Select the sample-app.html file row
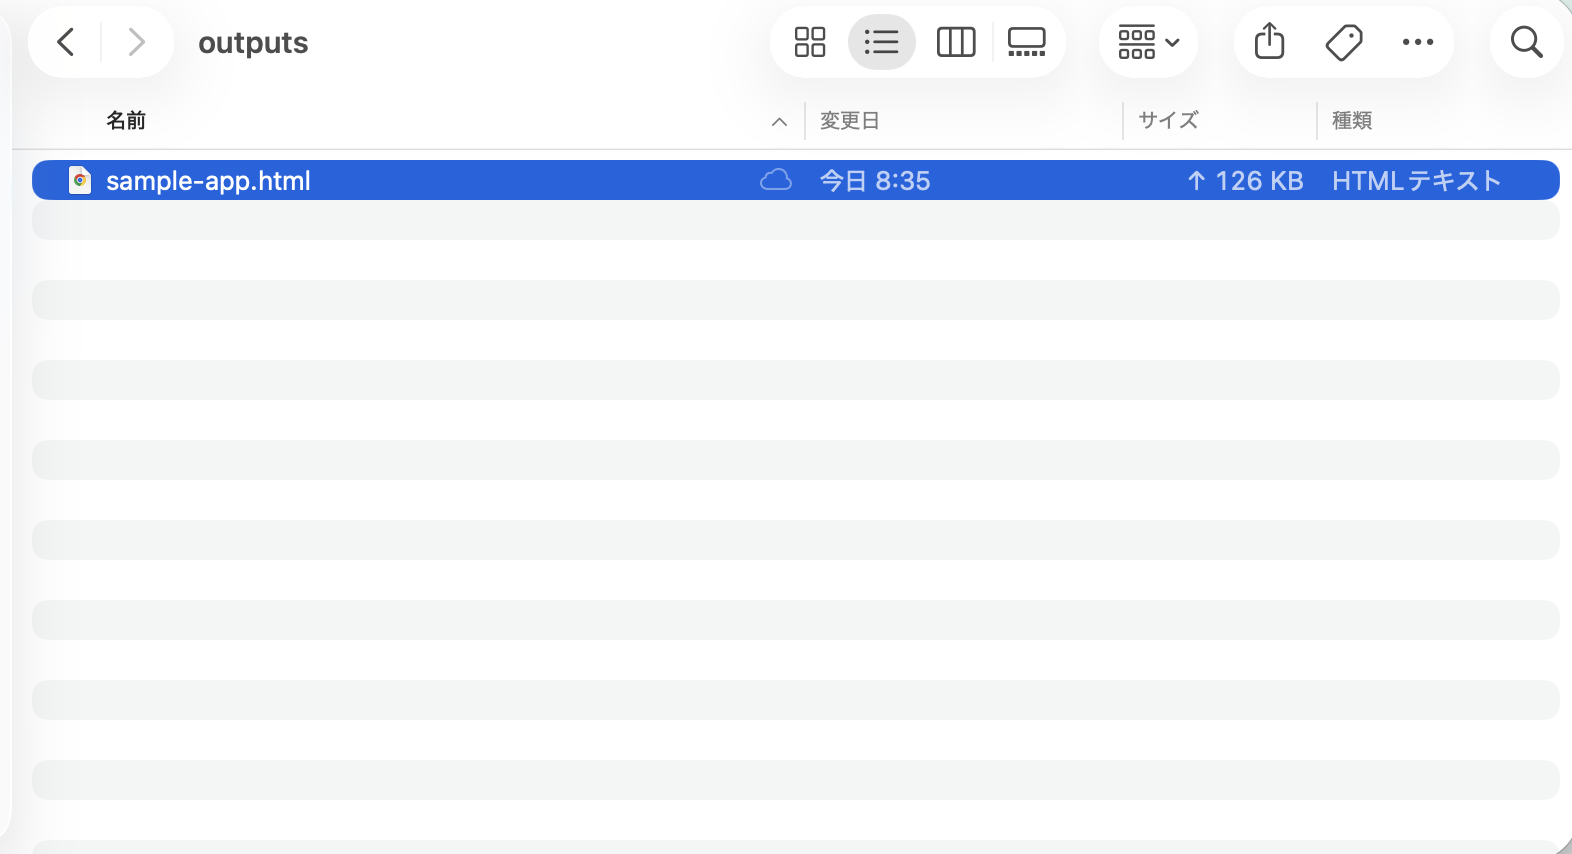This screenshot has width=1572, height=854. point(796,180)
